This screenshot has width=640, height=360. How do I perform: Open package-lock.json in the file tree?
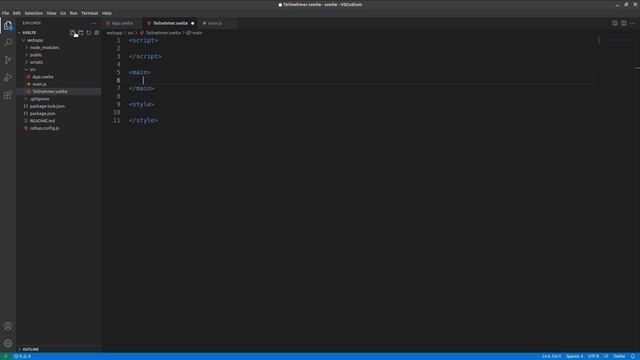click(47, 106)
